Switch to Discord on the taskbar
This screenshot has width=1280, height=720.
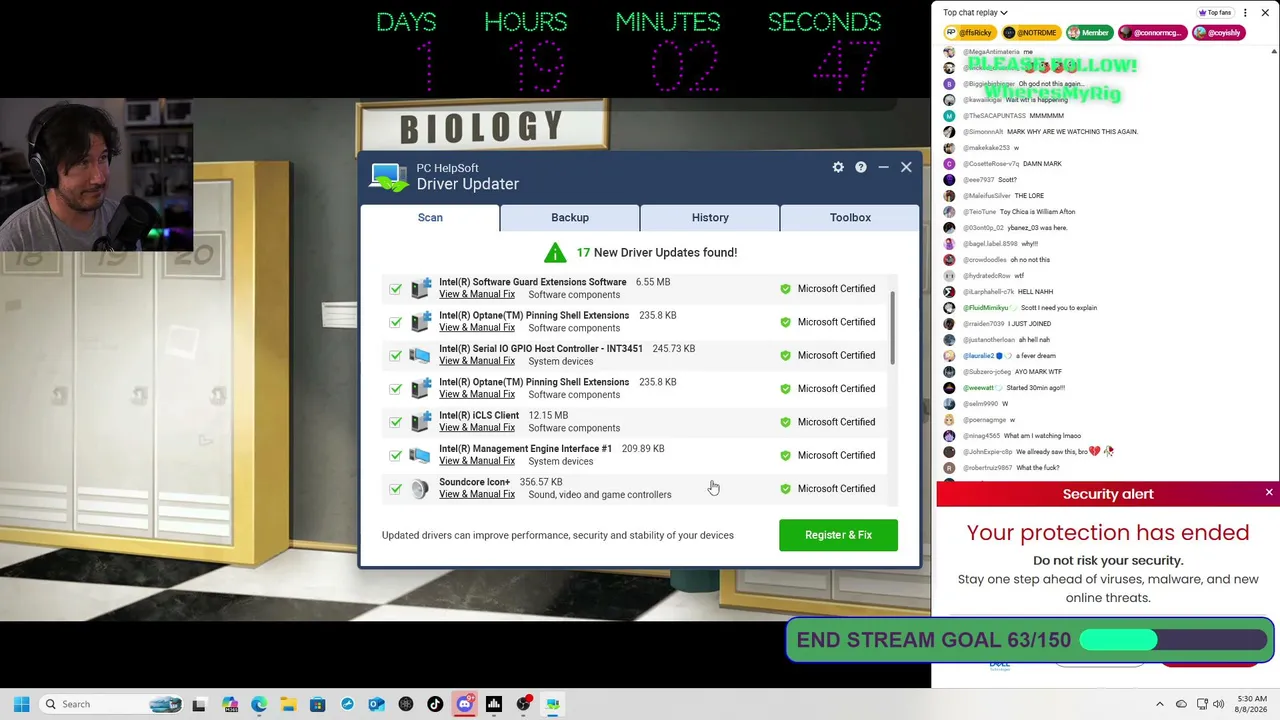click(x=464, y=704)
